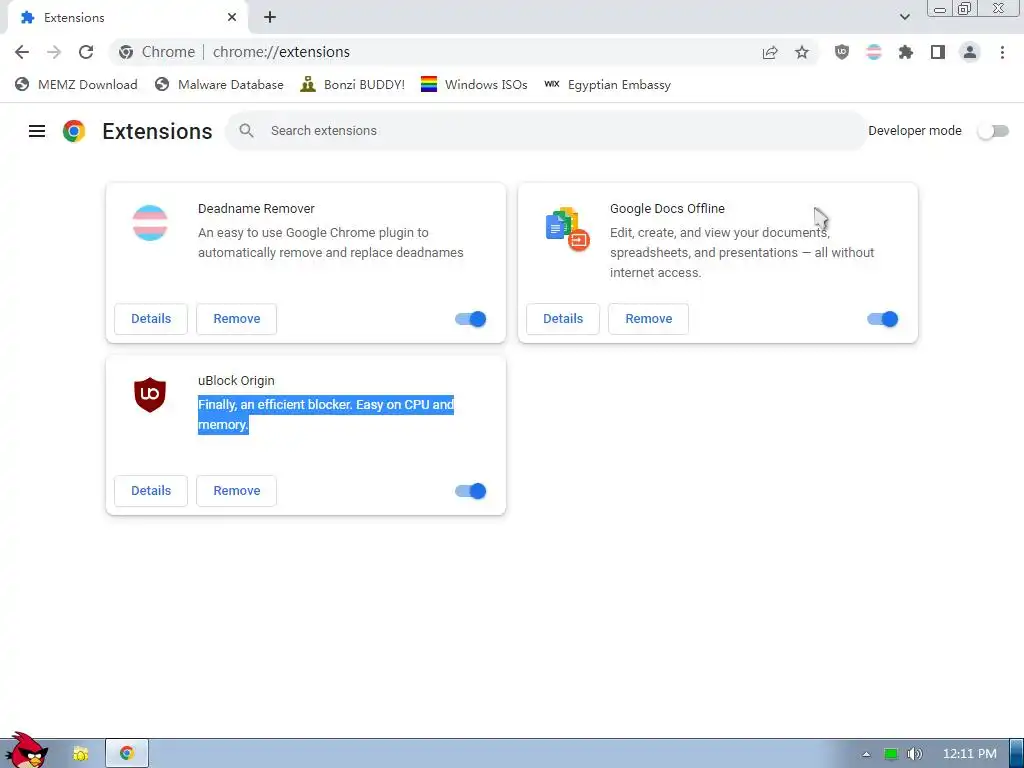Open Windows ISOs bookmark
The width and height of the screenshot is (1024, 768).
point(474,85)
